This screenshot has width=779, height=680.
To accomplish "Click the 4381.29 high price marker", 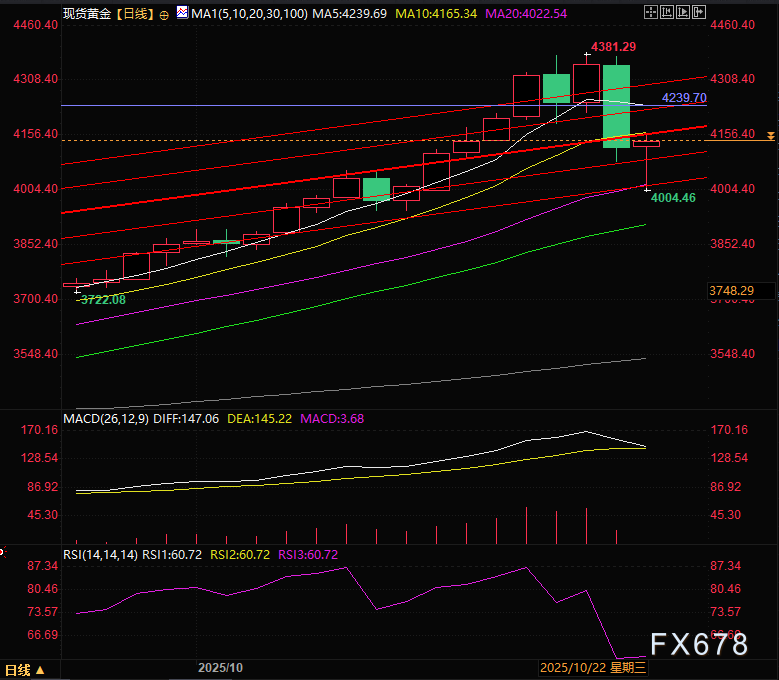I will (613, 47).
